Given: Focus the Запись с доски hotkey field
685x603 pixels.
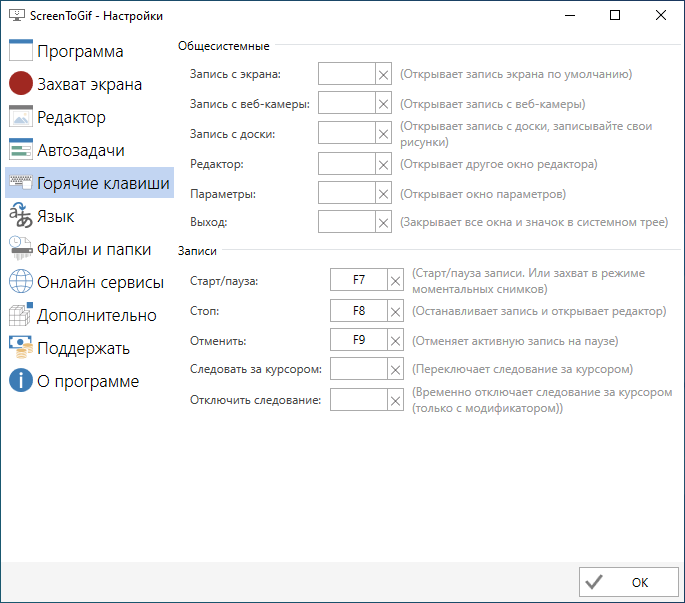Looking at the screenshot, I should (x=347, y=133).
